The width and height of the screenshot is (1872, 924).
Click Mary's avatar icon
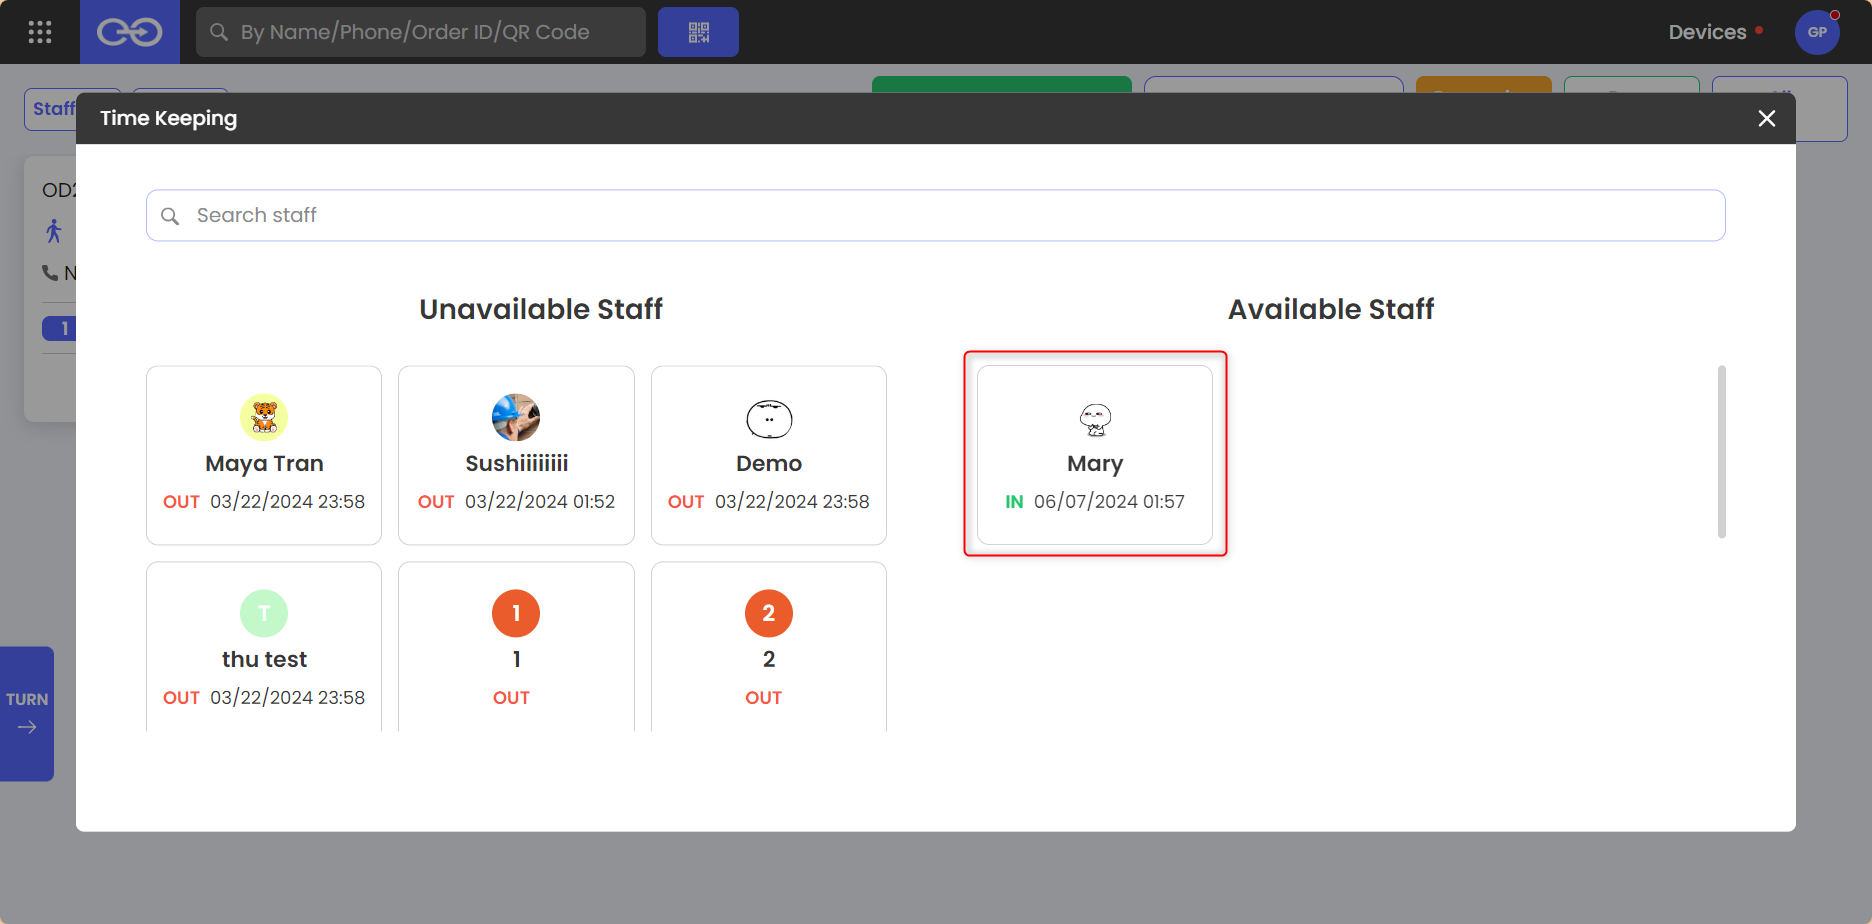click(x=1095, y=420)
